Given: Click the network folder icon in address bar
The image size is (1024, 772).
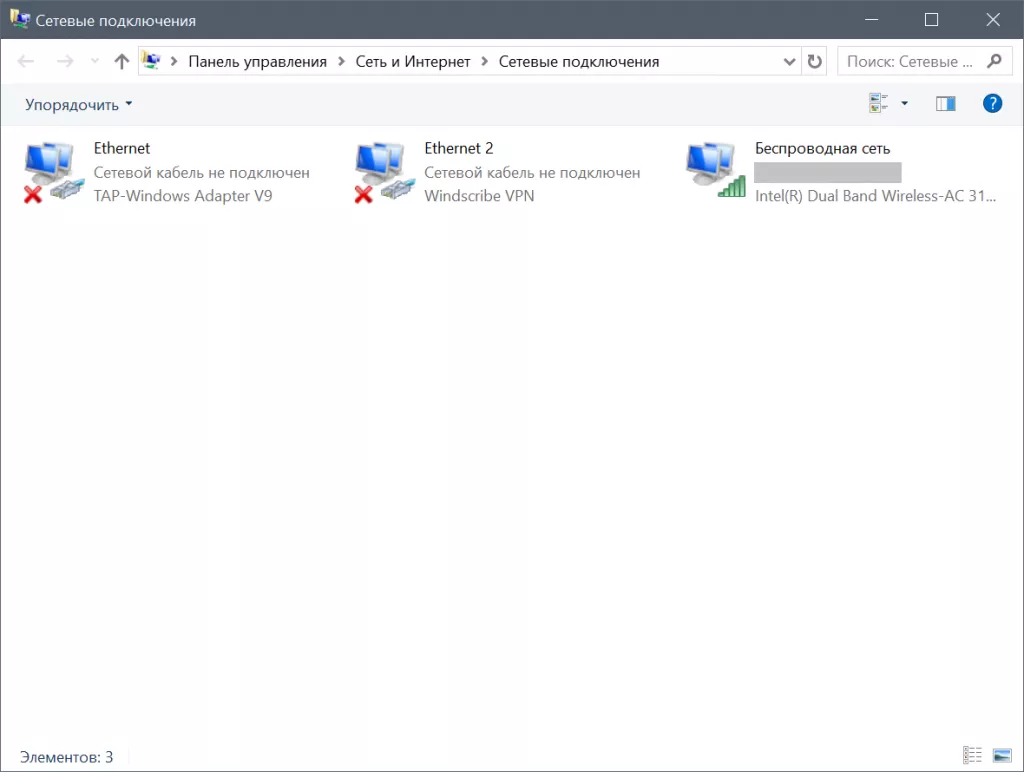Looking at the screenshot, I should 152,61.
